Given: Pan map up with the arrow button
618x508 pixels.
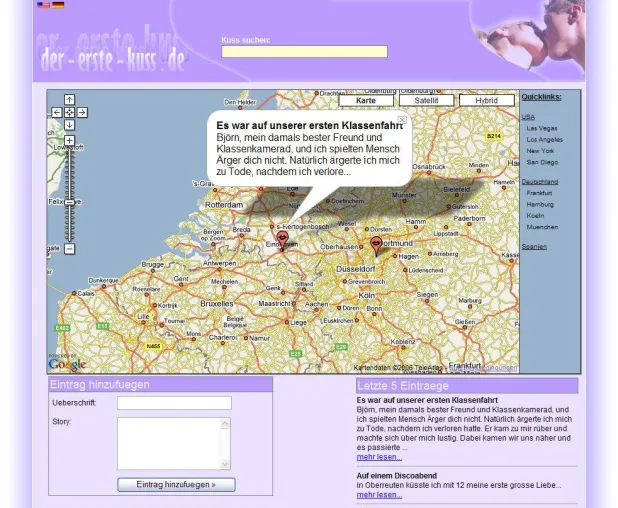Looking at the screenshot, I should 69,99.
